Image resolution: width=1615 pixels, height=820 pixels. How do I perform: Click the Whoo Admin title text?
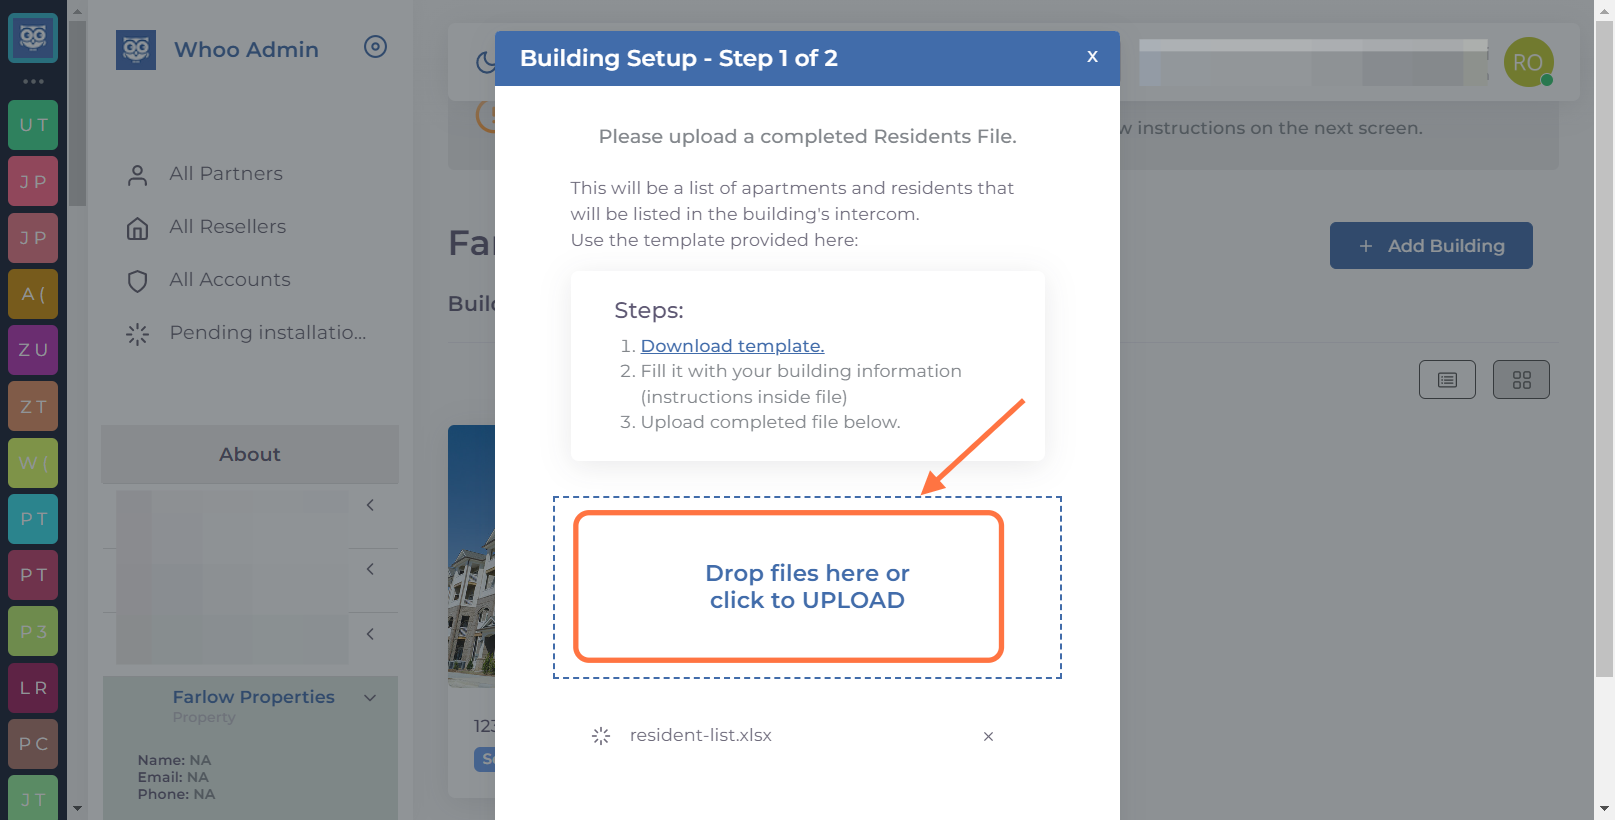pyautogui.click(x=246, y=49)
